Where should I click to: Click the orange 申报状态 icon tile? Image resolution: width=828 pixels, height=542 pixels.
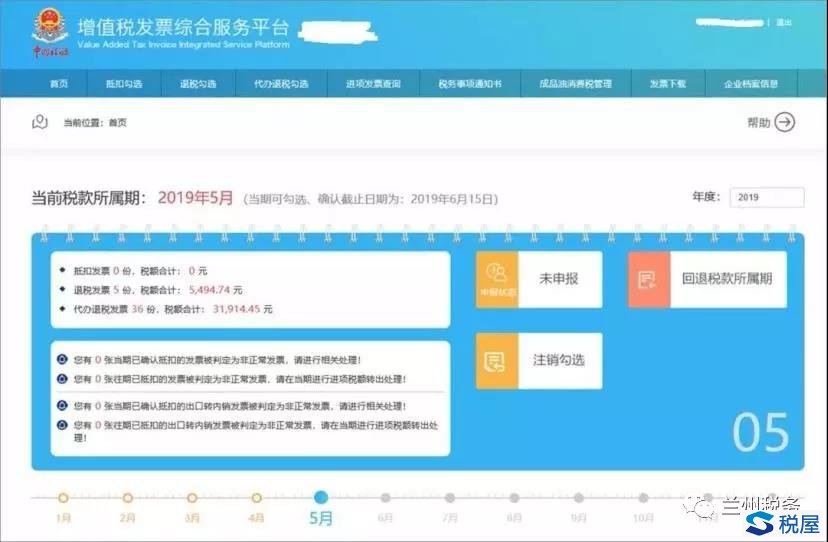(496, 279)
